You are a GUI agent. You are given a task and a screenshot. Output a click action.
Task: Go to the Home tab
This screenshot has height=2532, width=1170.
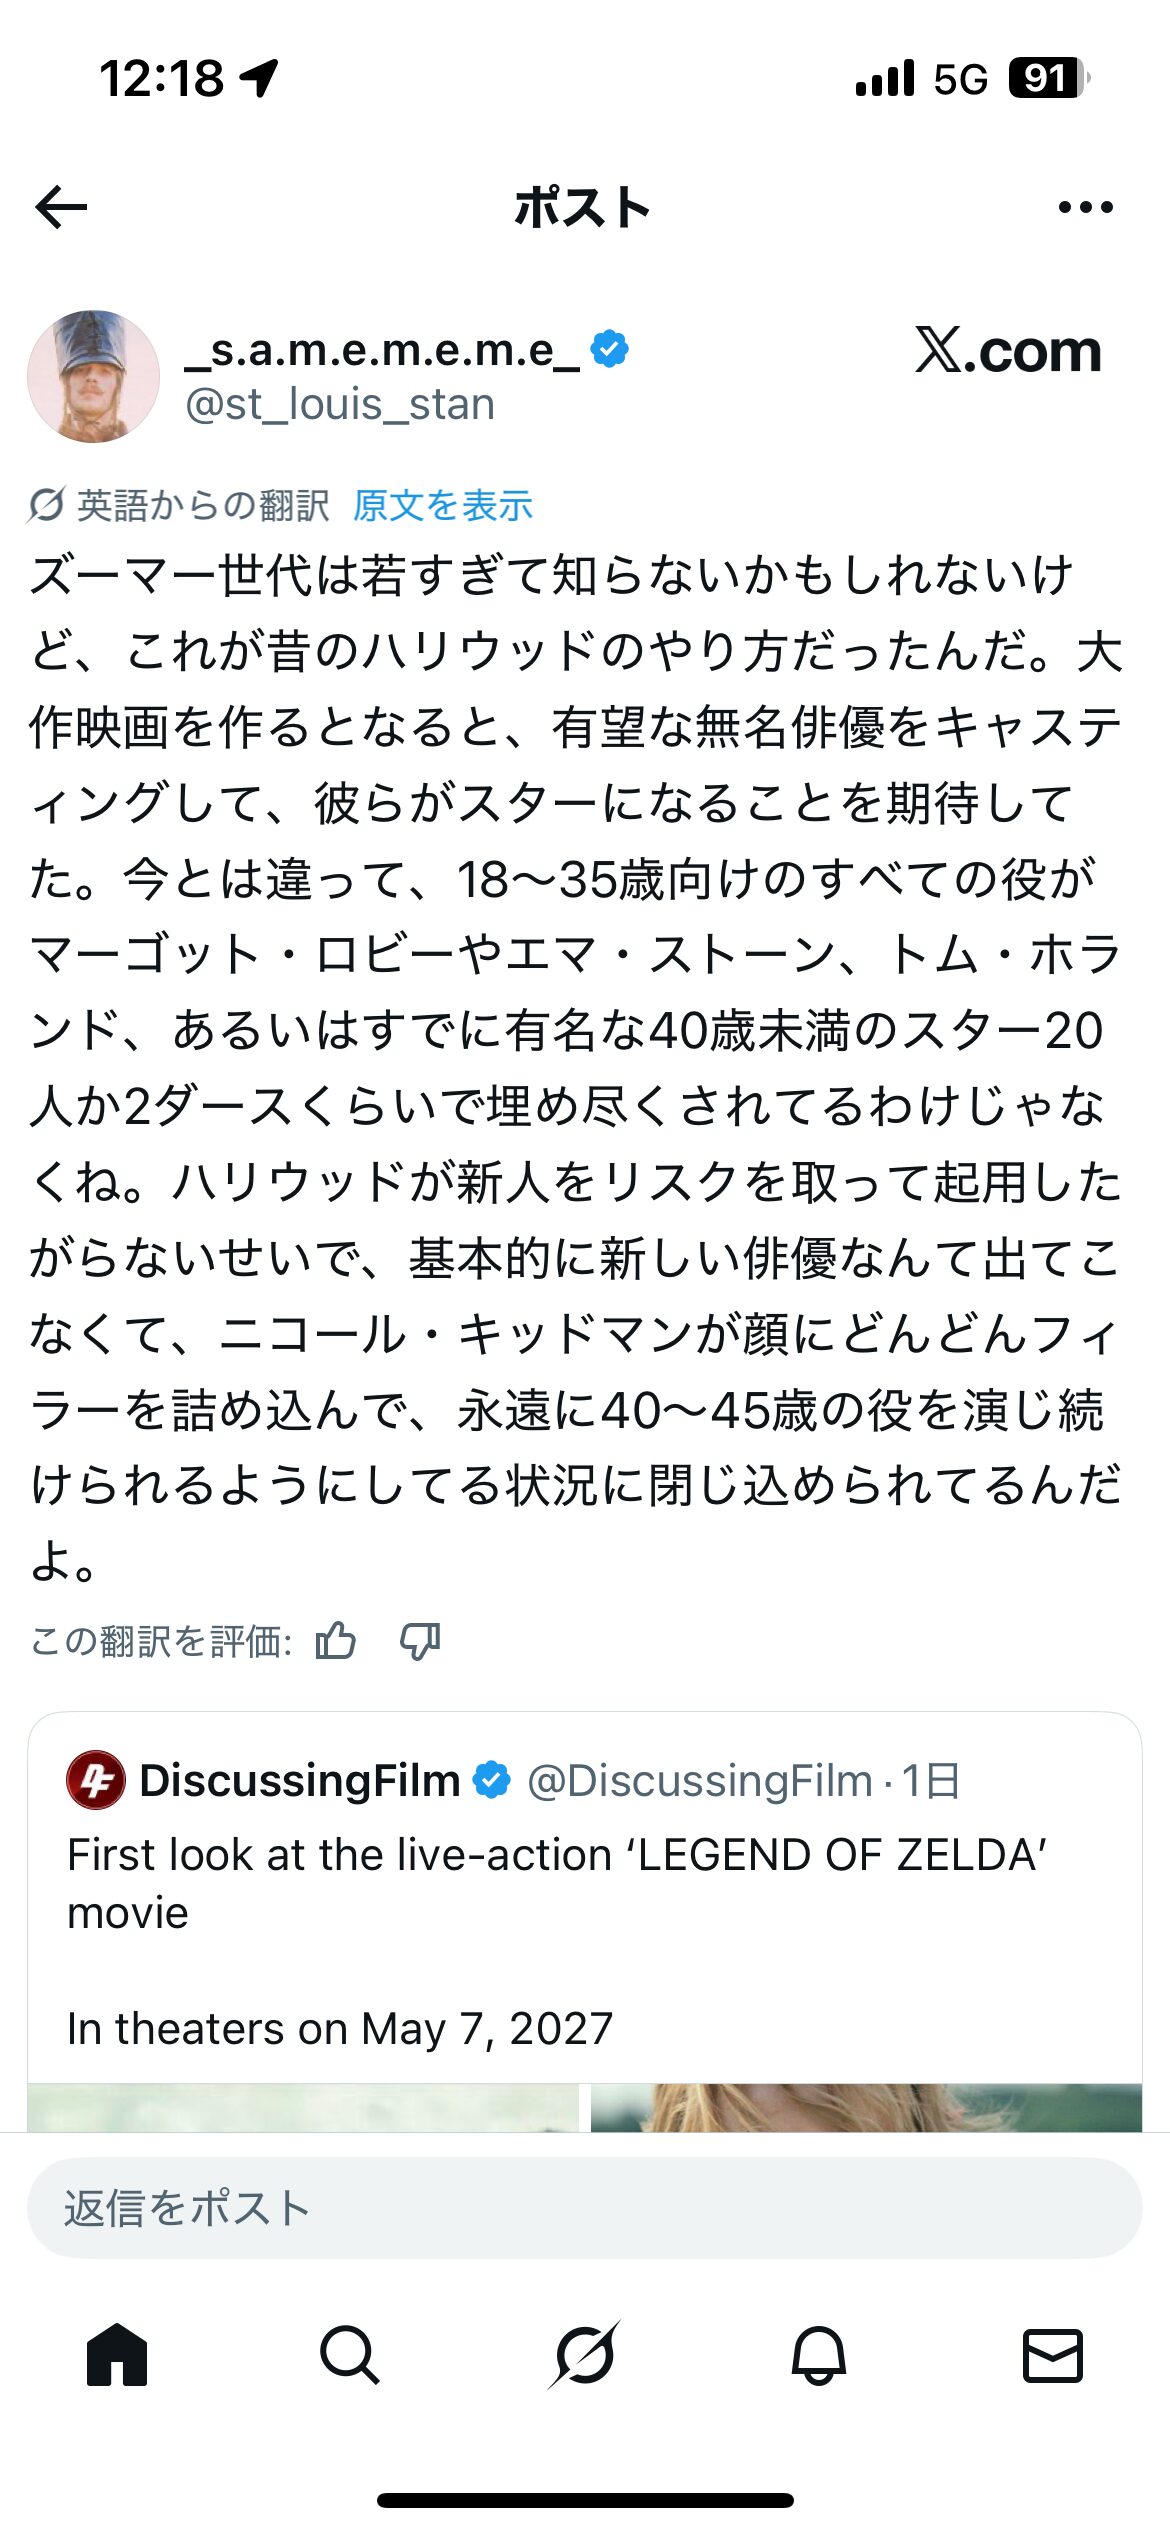pyautogui.click(x=117, y=2355)
